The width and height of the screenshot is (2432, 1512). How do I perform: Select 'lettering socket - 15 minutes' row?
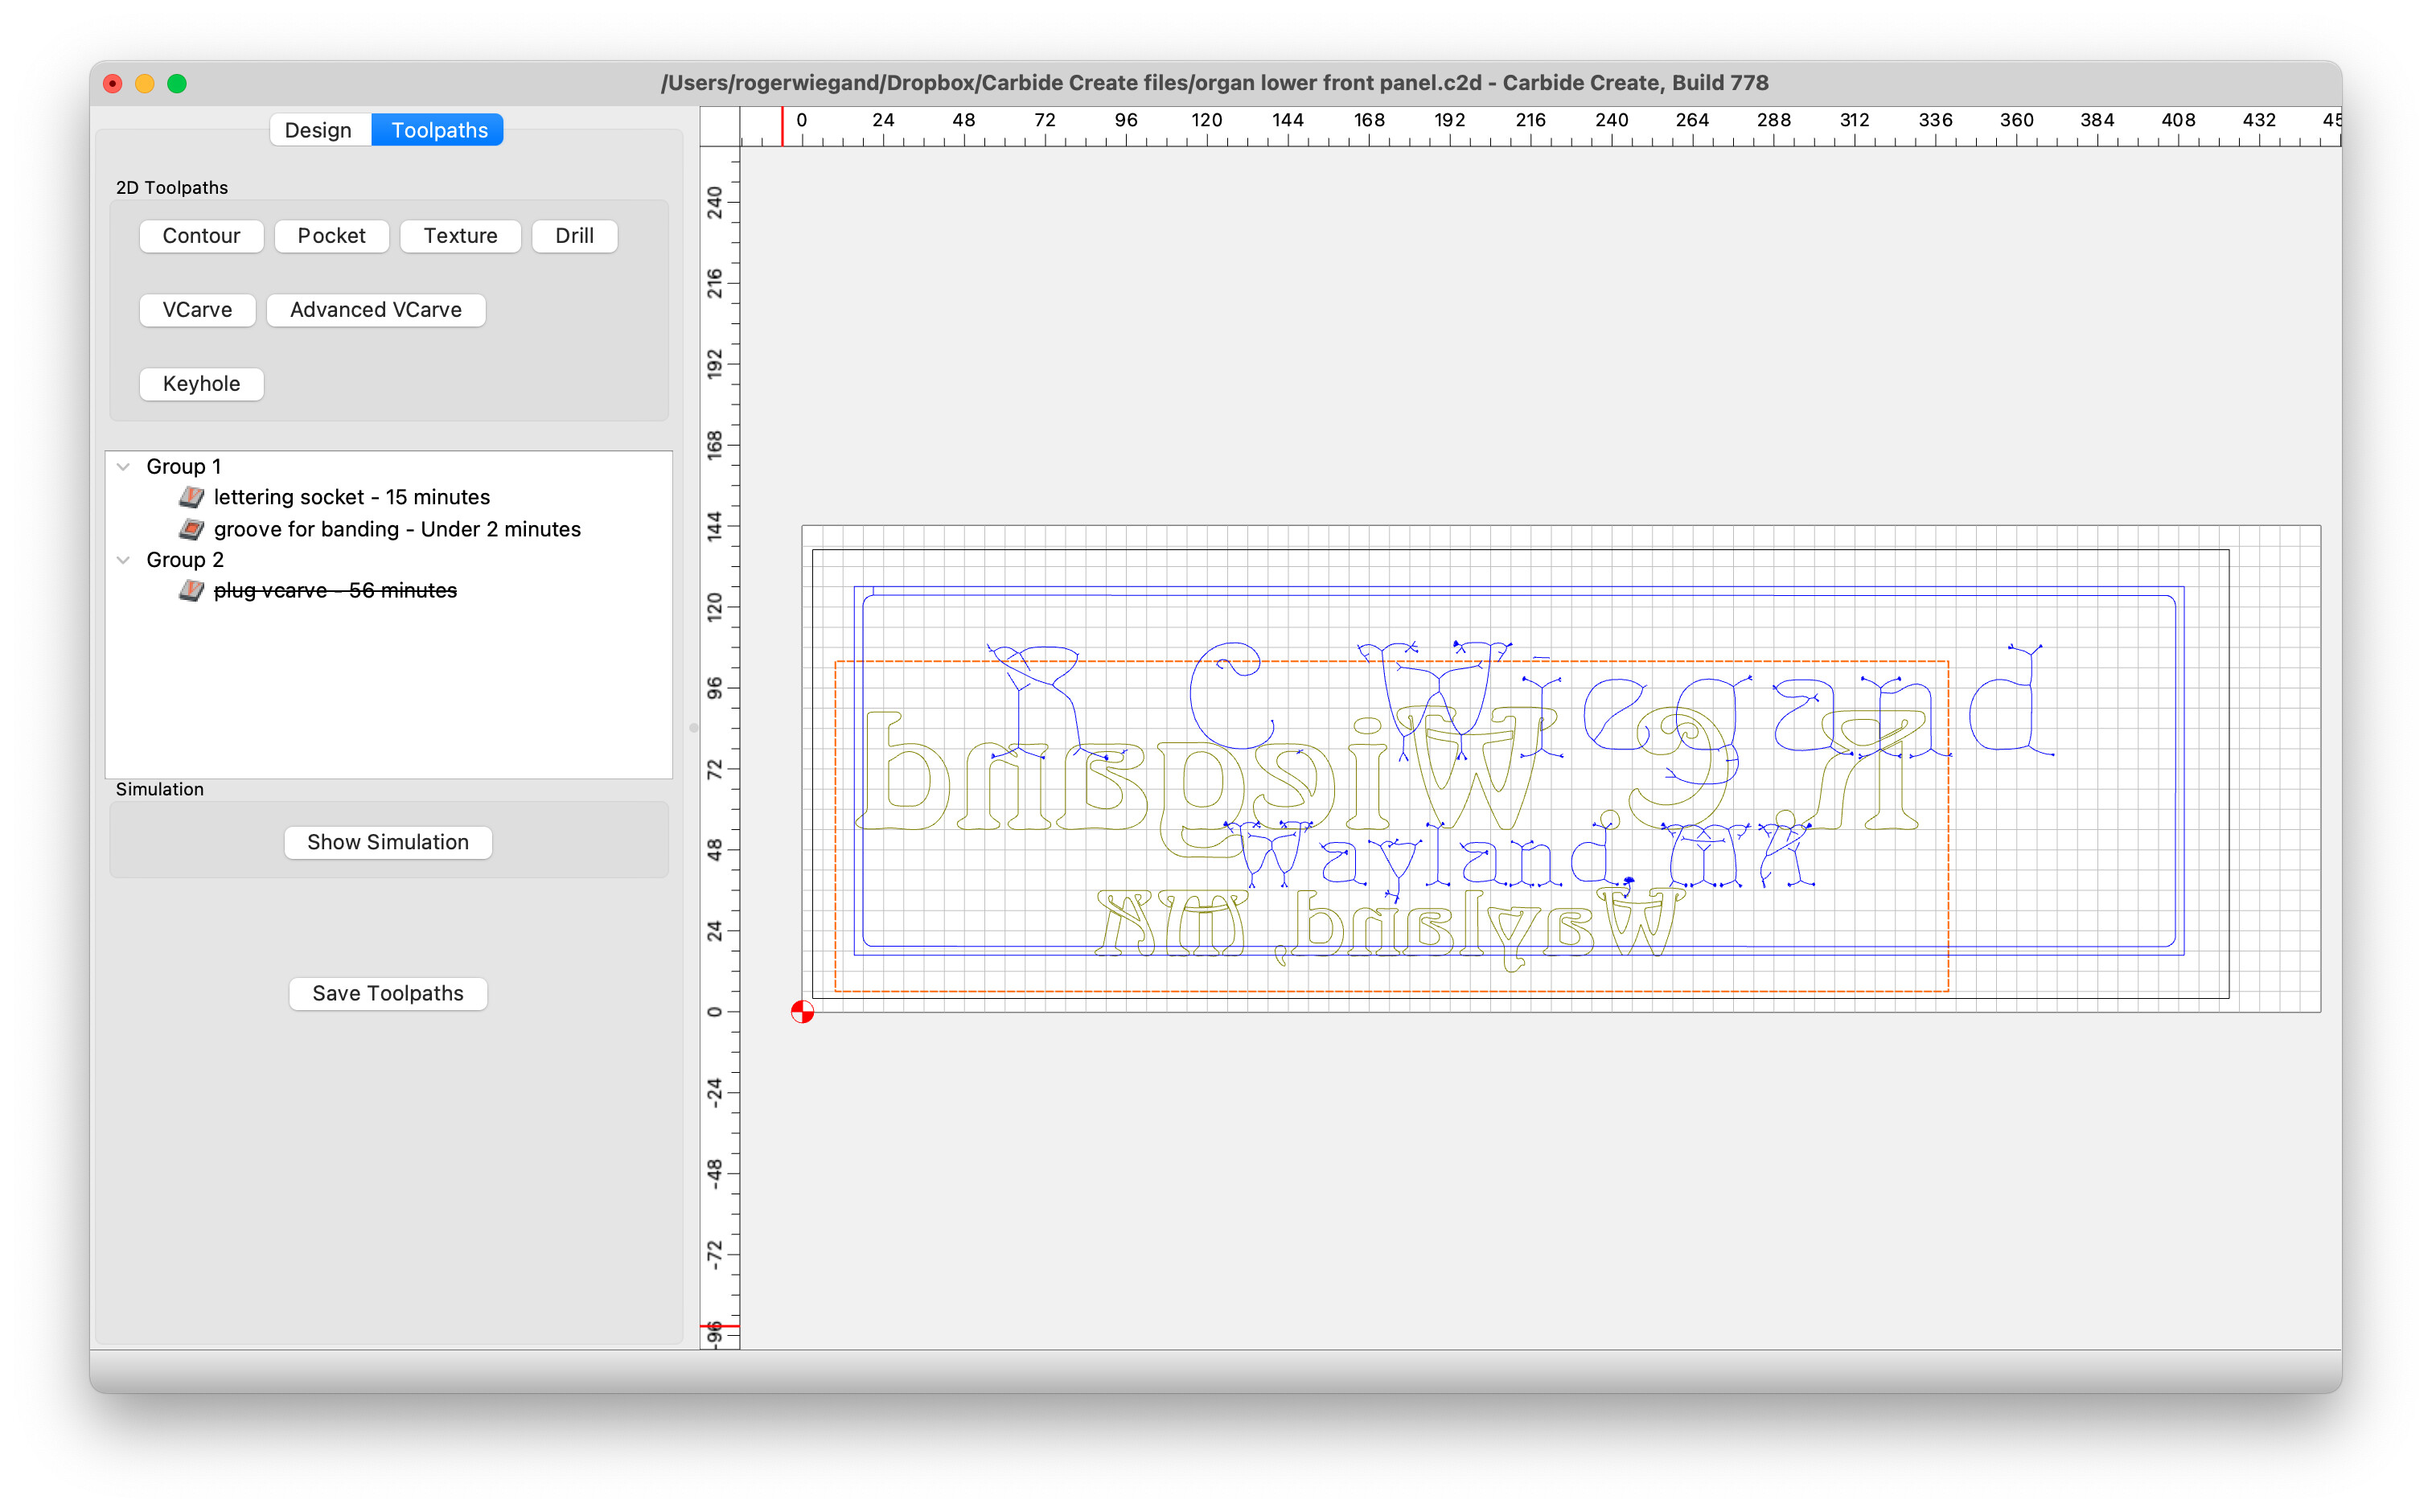coord(388,497)
